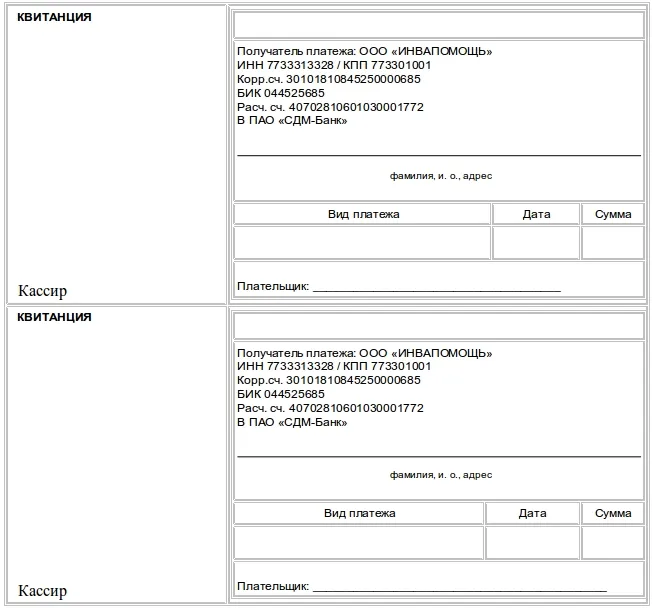Viewport: 652px width, 609px height.
Task: Click the upper receipt's фамилия, и. о., адрес caption
Action: [x=441, y=176]
